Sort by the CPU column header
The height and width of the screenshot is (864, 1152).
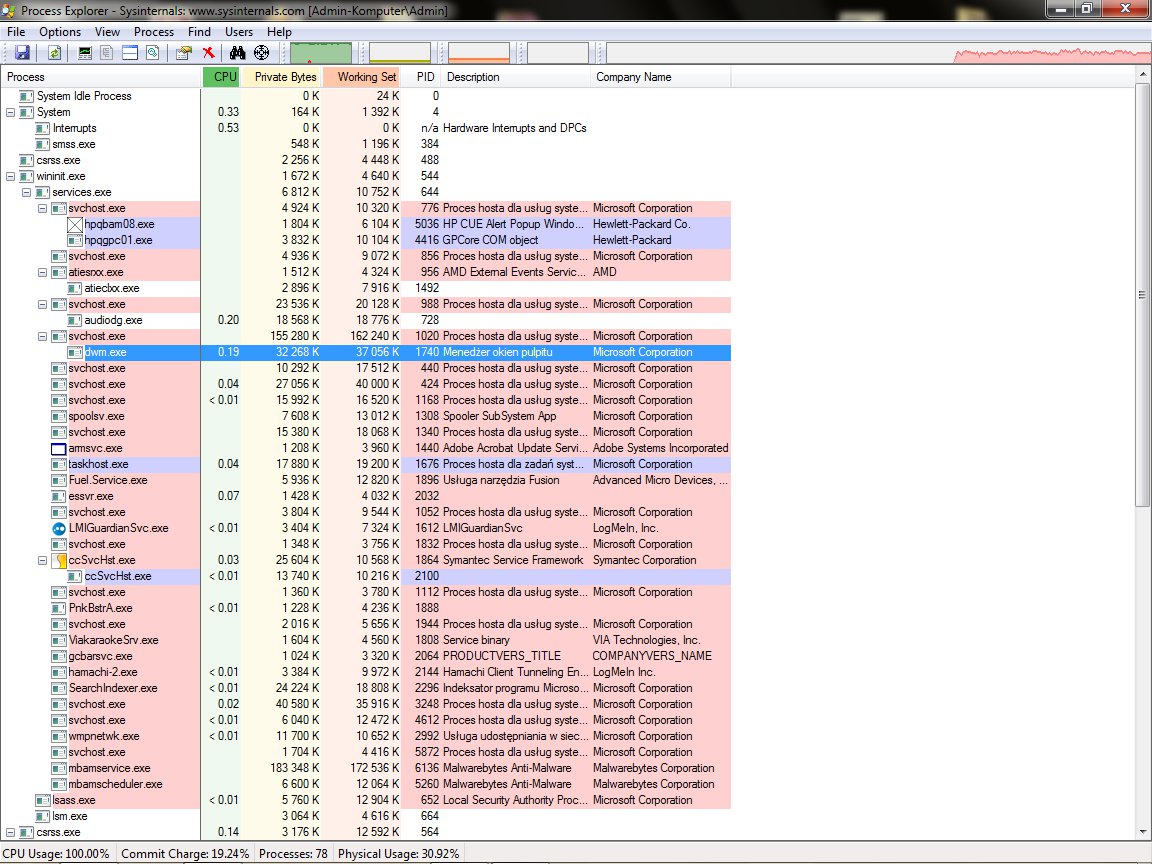(221, 77)
